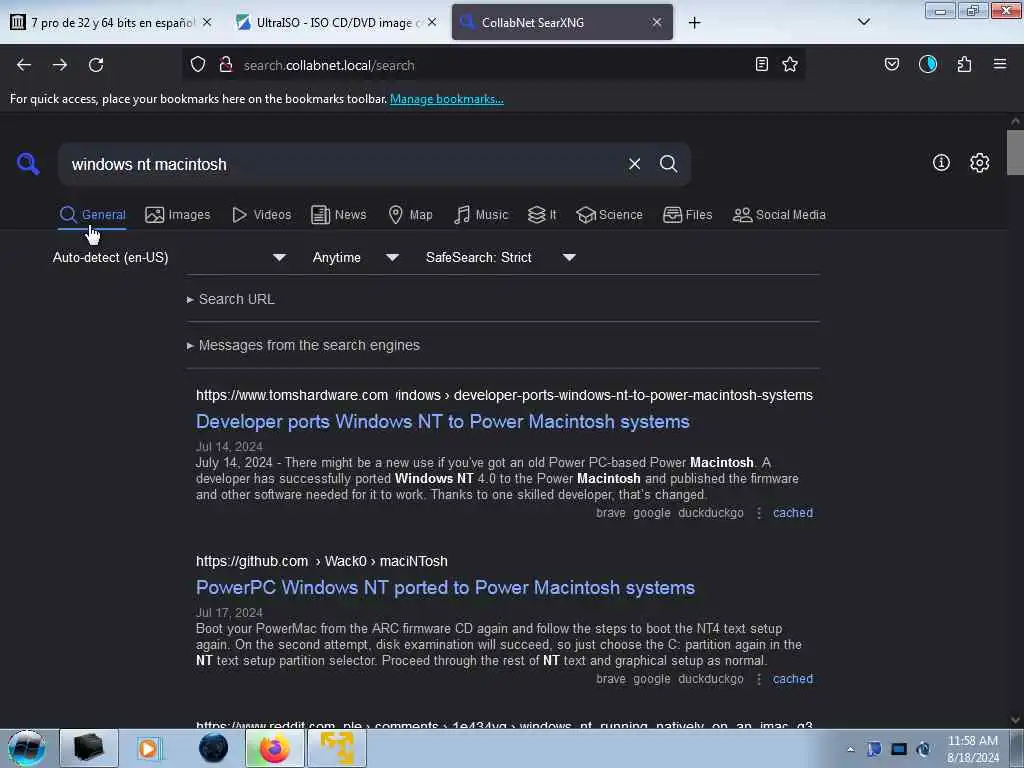This screenshot has width=1024, height=768.
Task: Click the page vertical scrollbar thumb
Action: point(1015,152)
